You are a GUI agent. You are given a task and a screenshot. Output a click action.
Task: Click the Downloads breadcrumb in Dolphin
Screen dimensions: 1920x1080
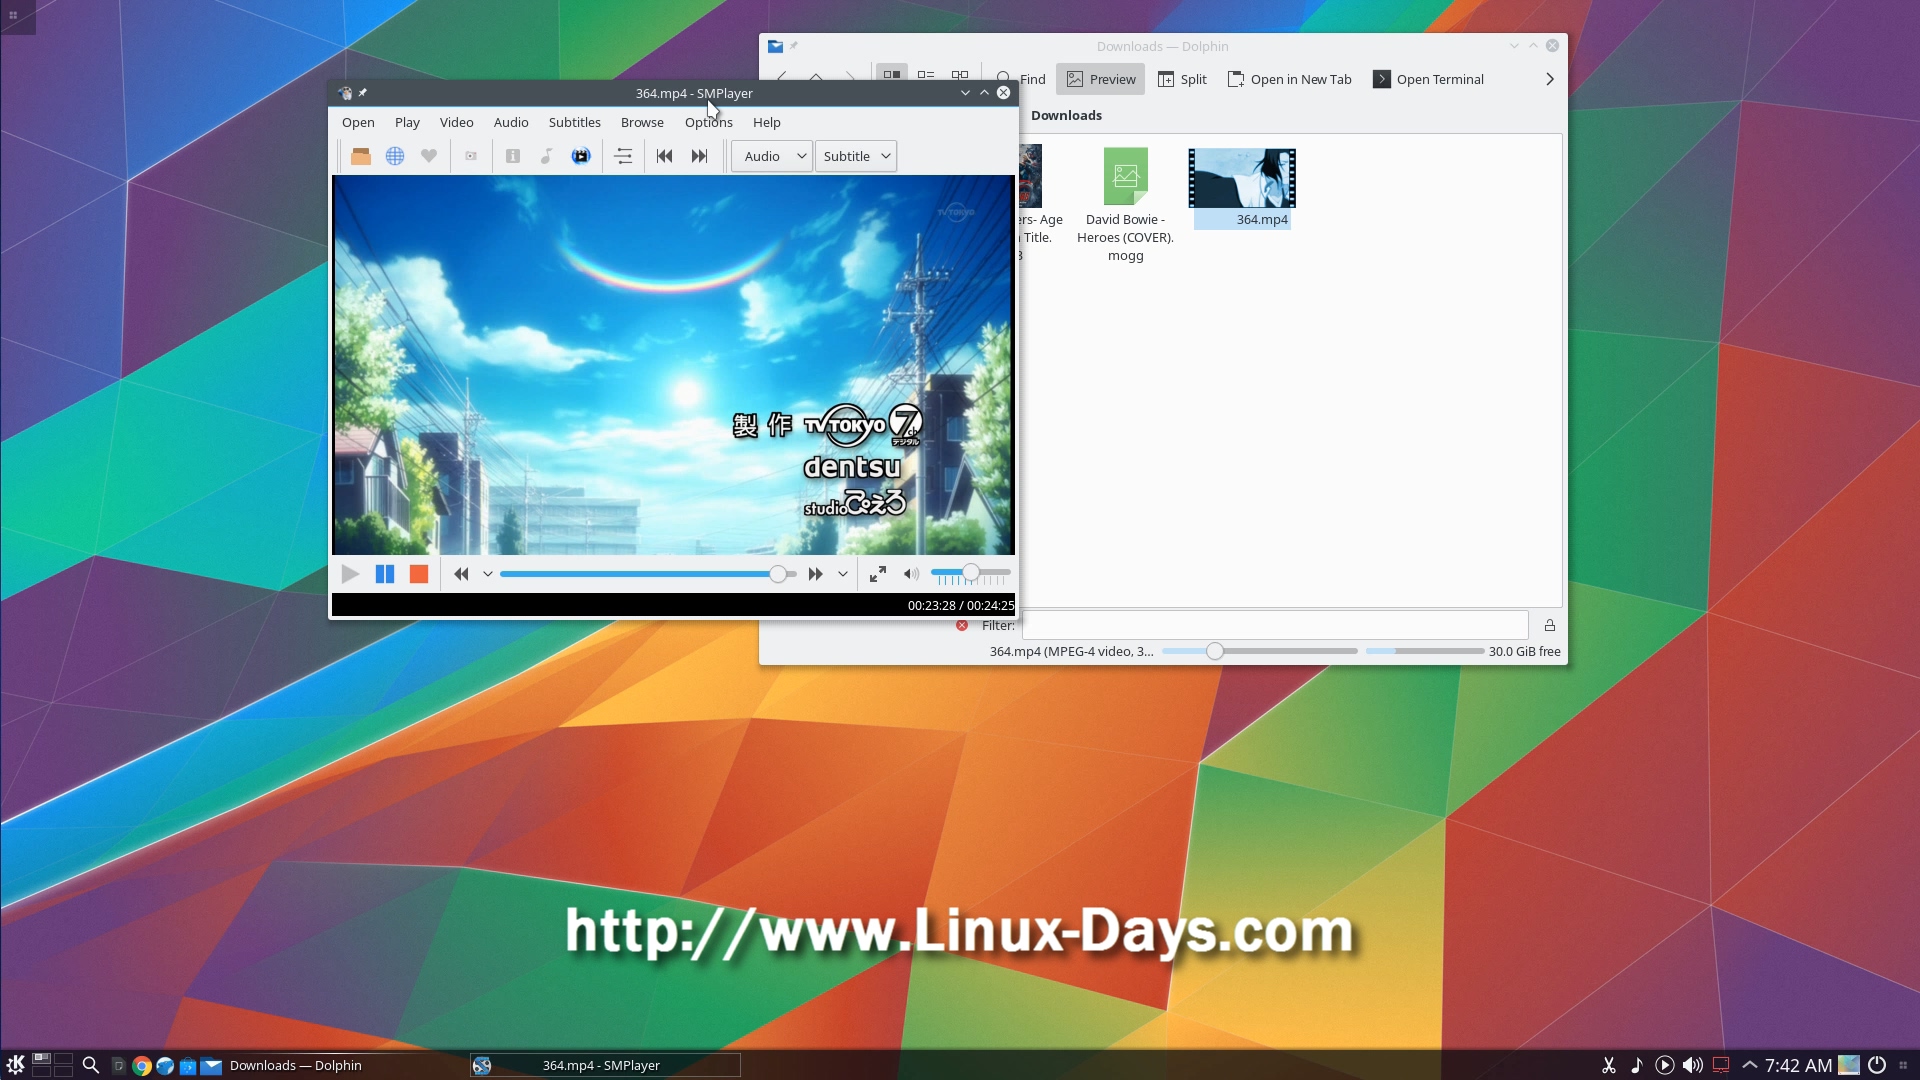tap(1066, 115)
